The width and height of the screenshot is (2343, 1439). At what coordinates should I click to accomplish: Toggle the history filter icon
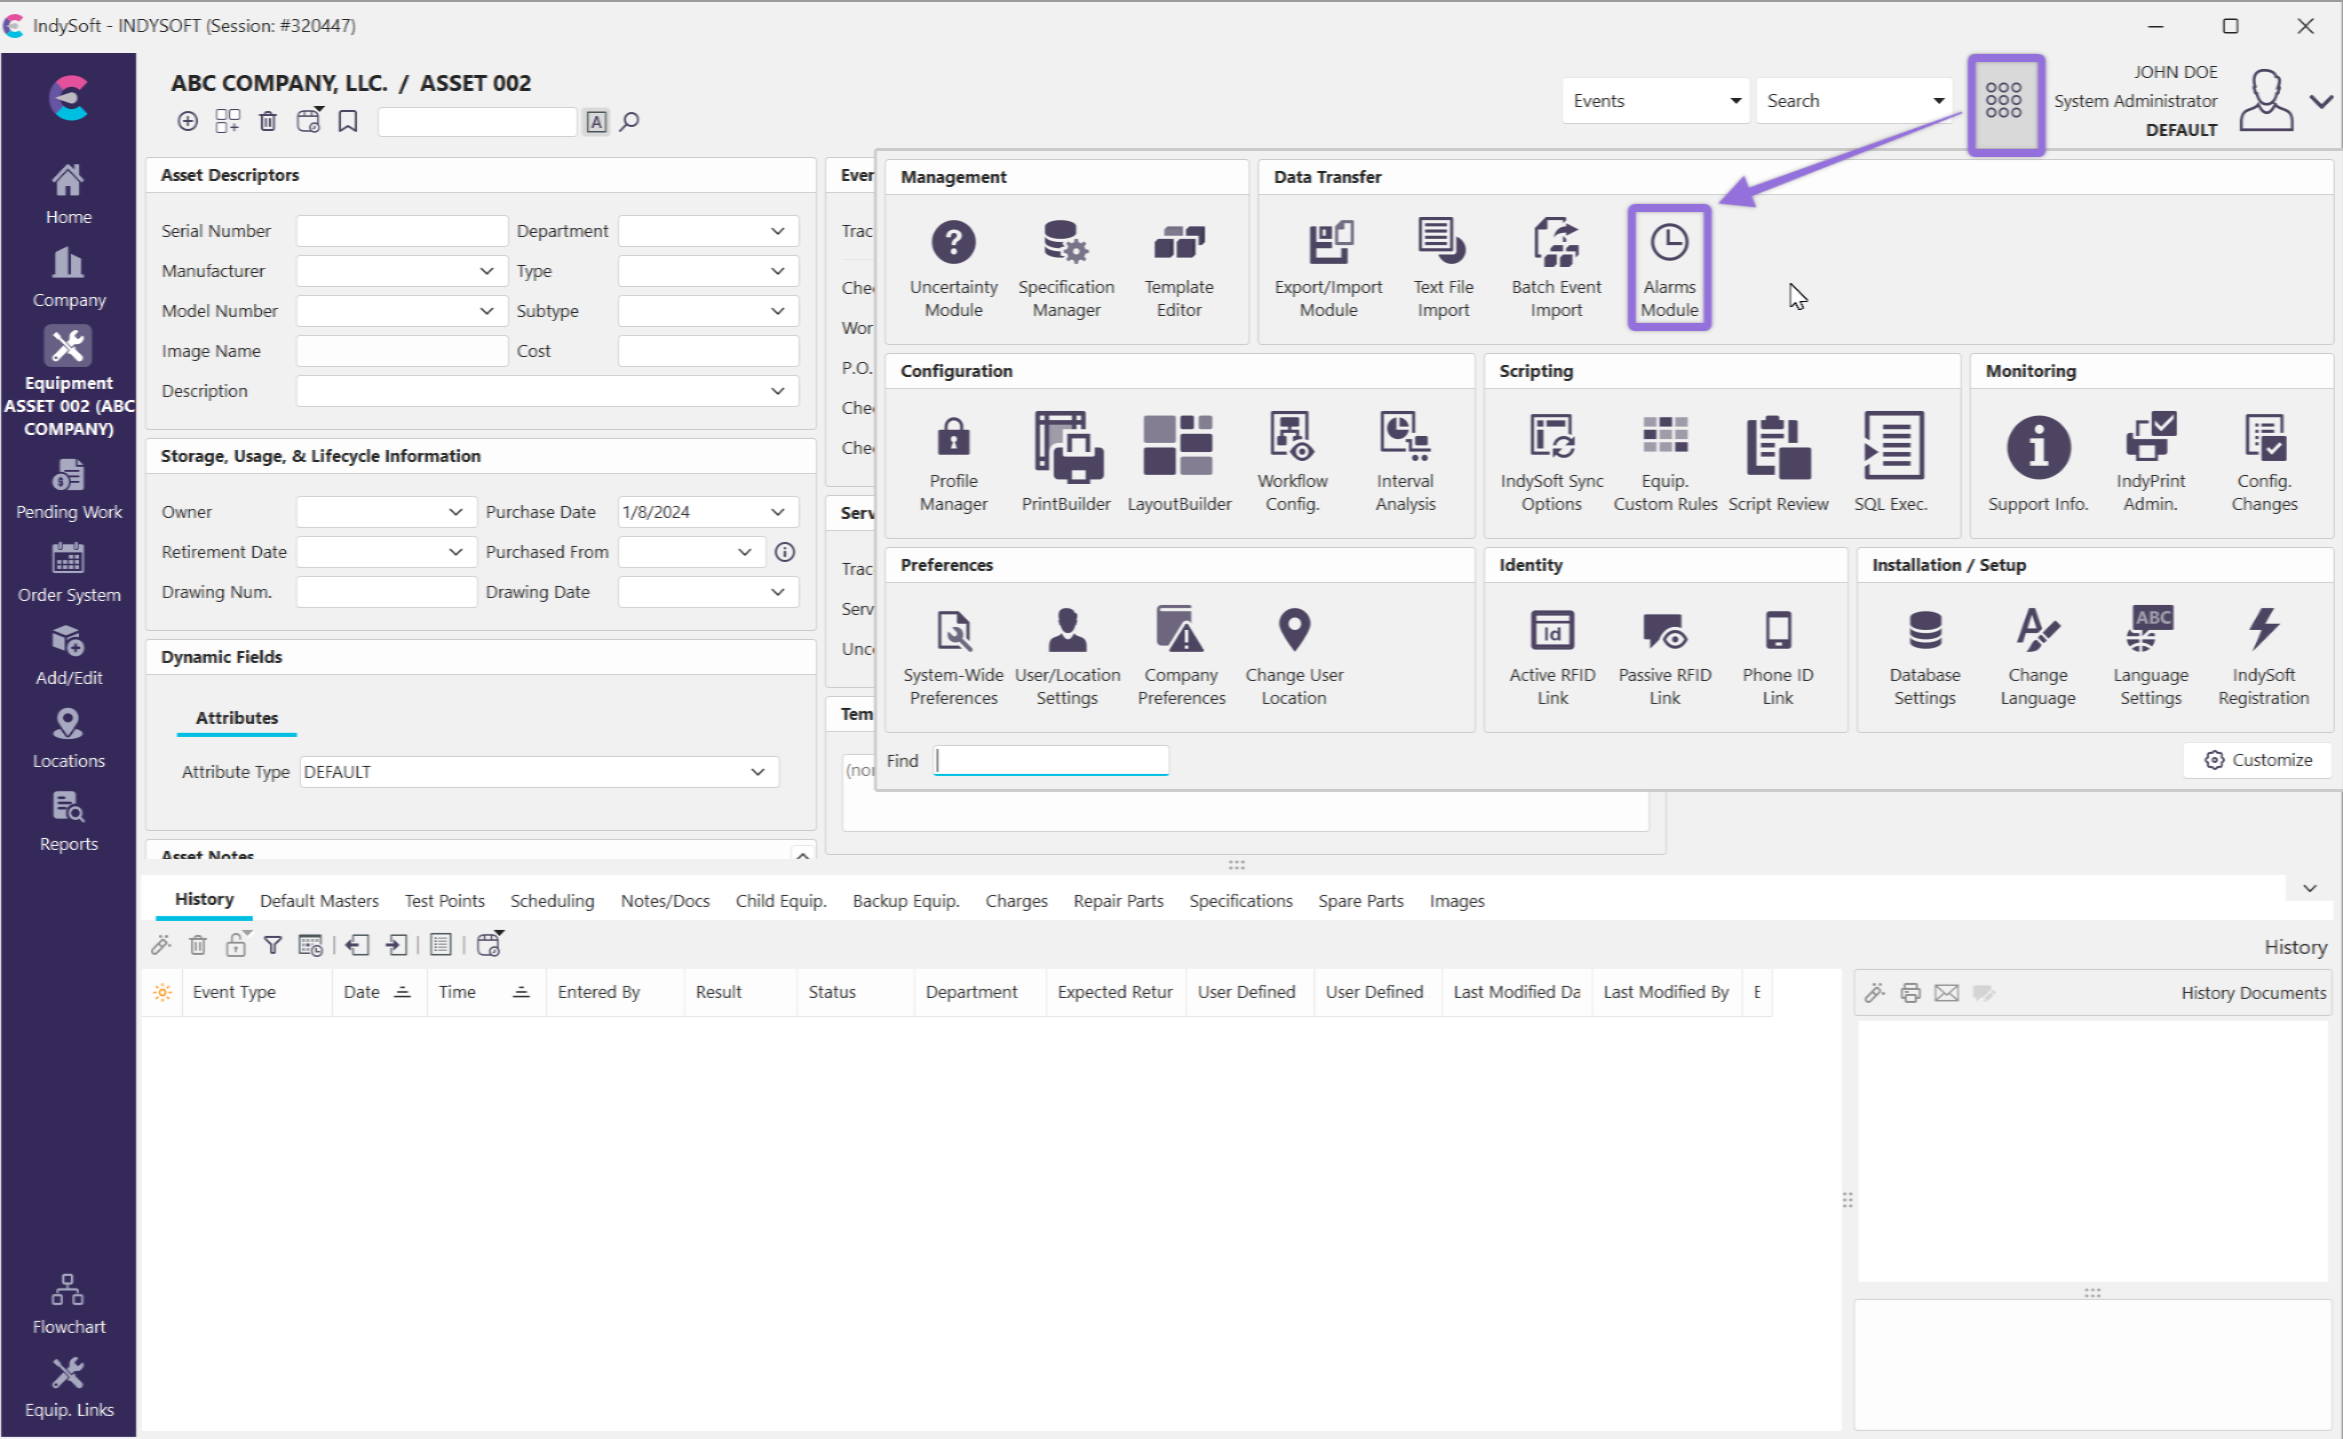click(x=272, y=945)
